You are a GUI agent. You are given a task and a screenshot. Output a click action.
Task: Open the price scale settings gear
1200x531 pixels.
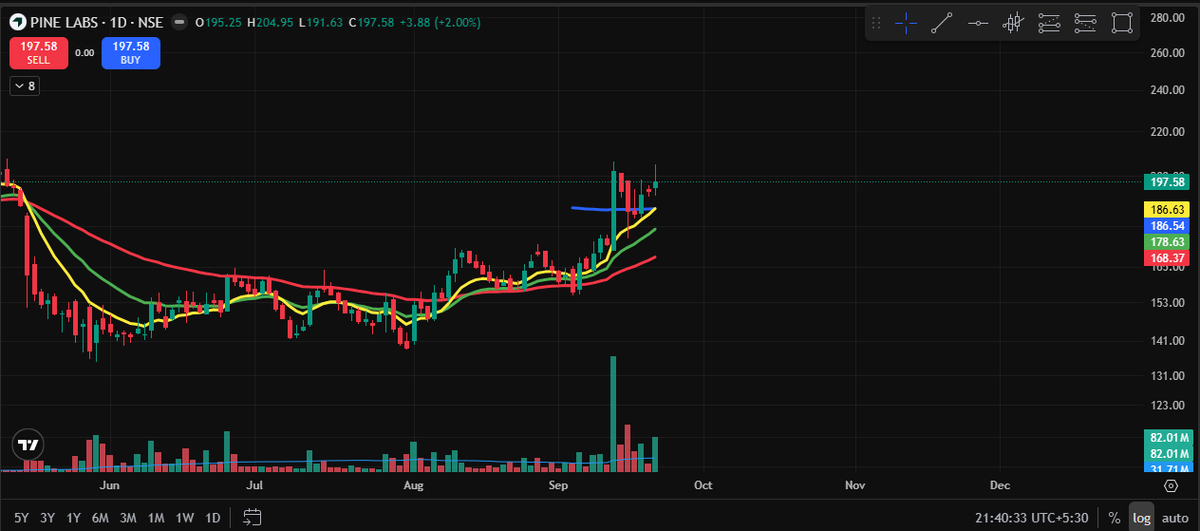[1171, 485]
